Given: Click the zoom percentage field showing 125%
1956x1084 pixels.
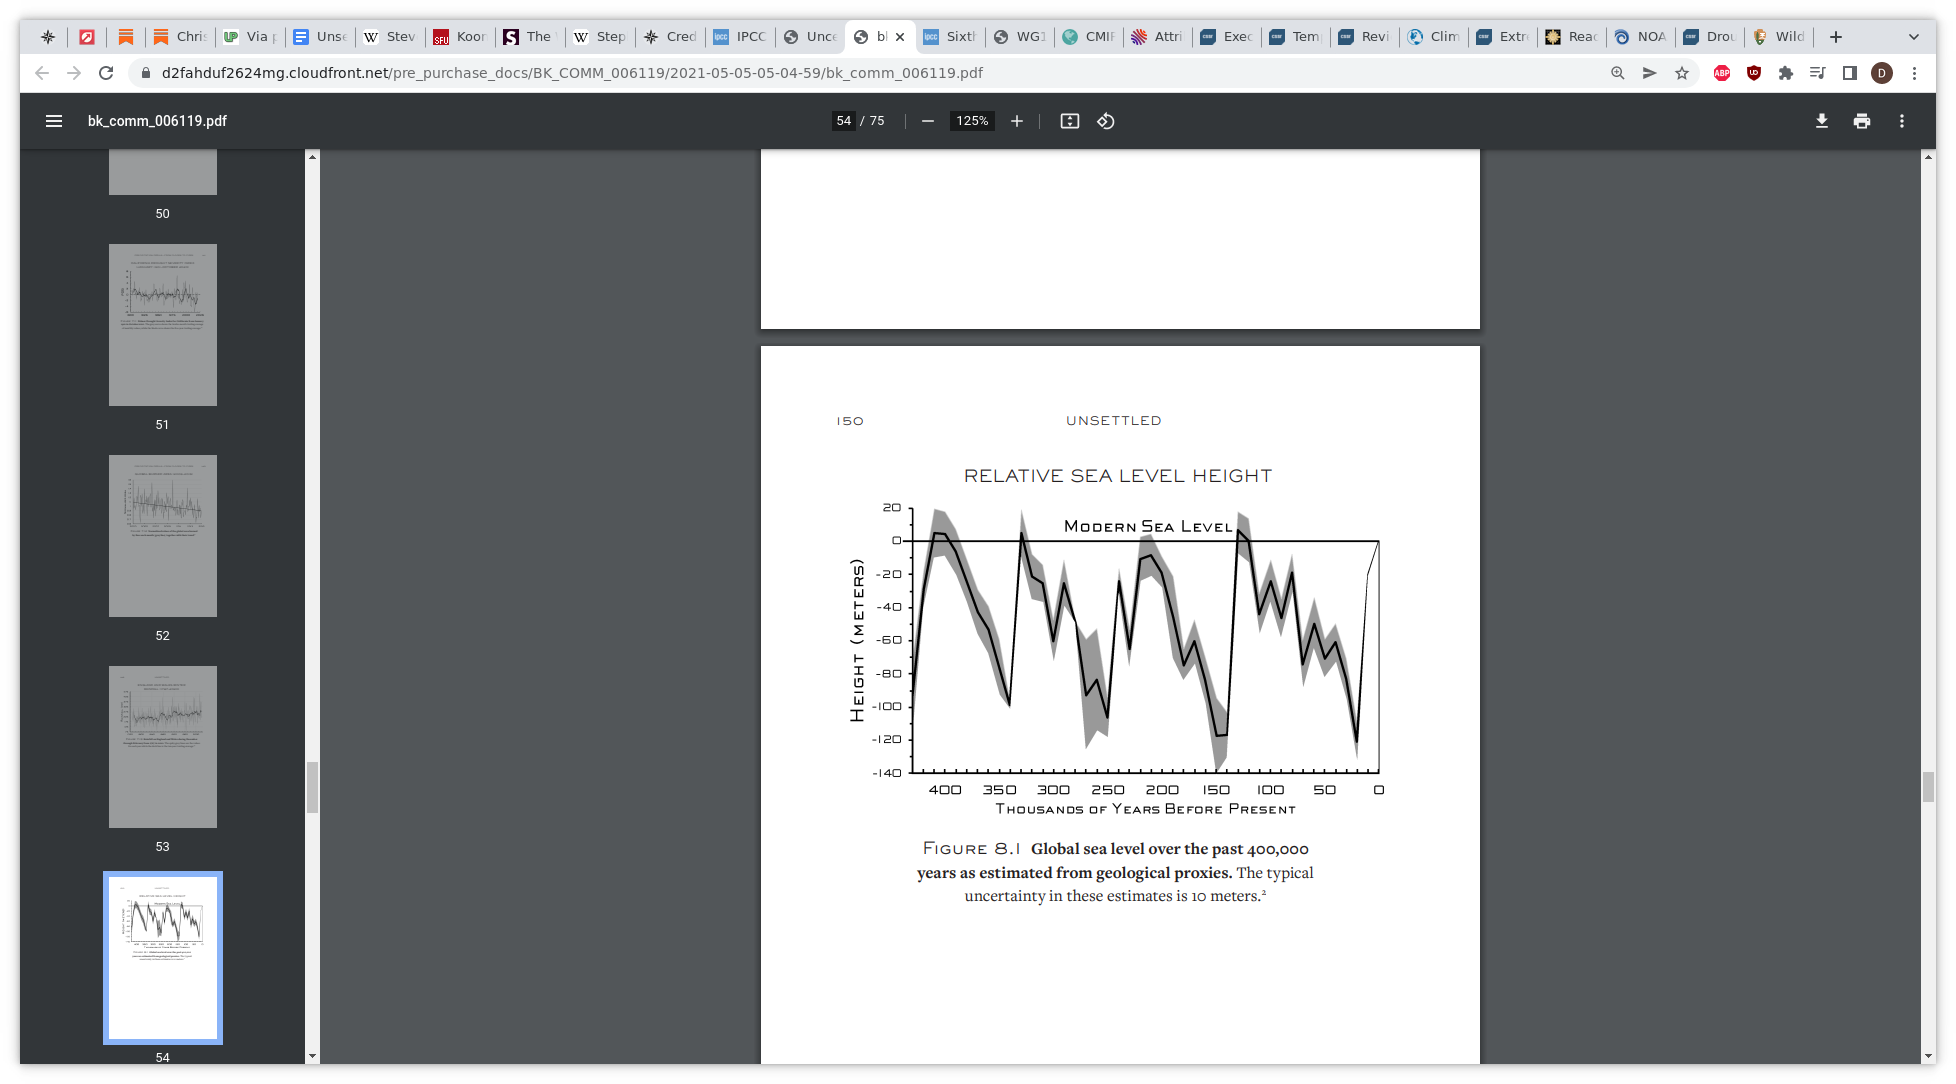Looking at the screenshot, I should (972, 121).
